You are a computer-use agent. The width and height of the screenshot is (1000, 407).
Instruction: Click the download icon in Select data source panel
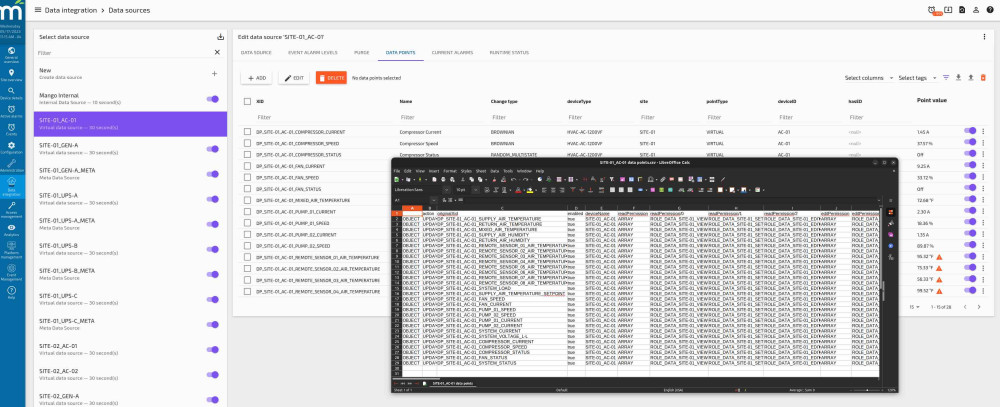[x=220, y=37]
